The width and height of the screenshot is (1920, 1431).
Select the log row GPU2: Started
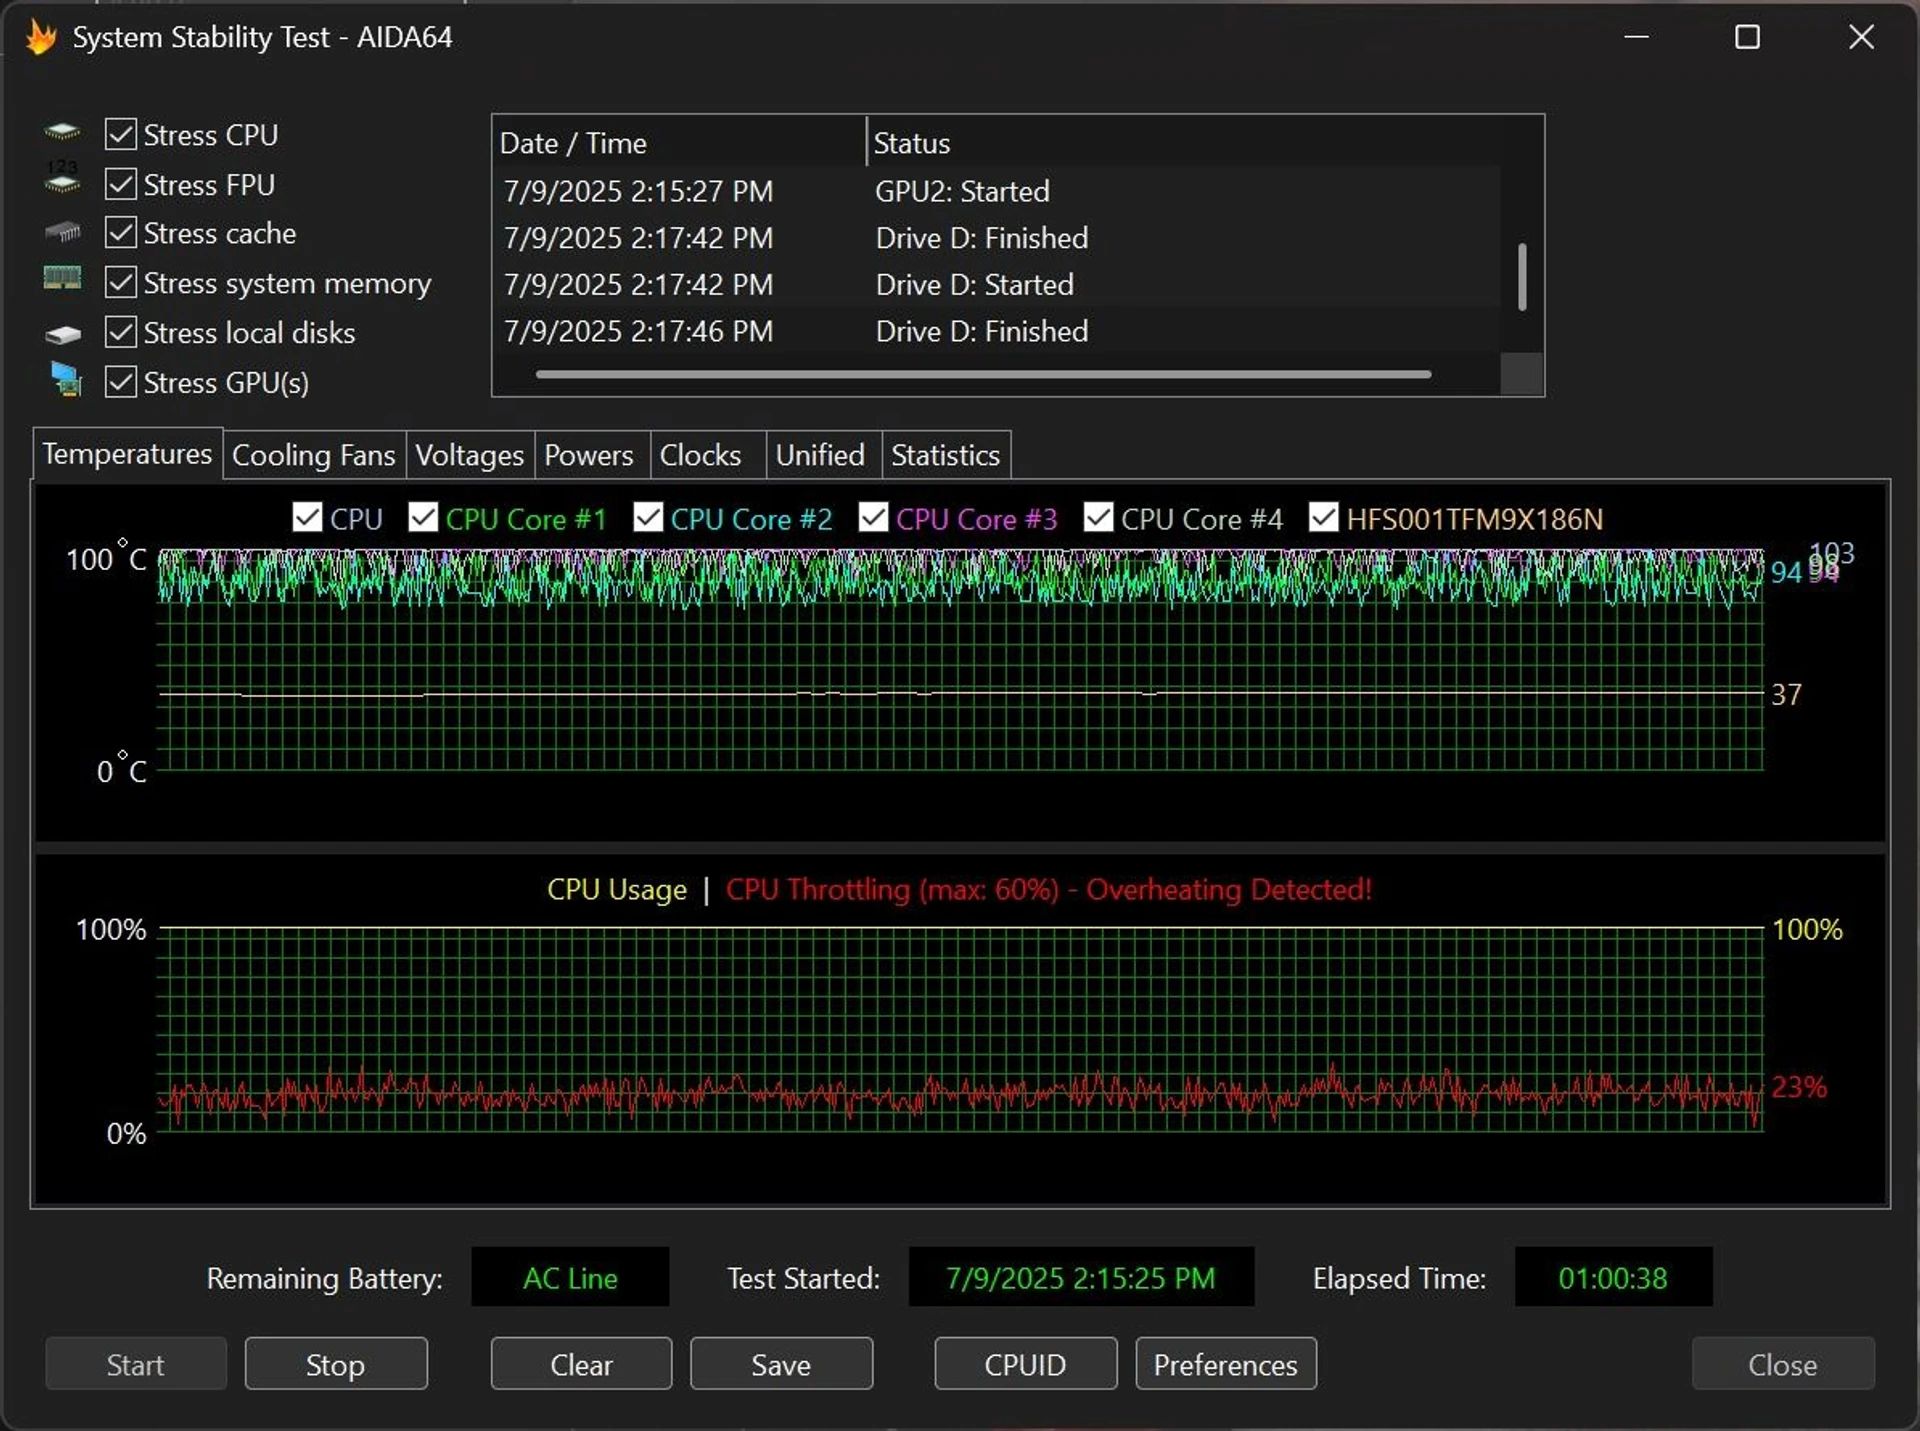[x=997, y=191]
